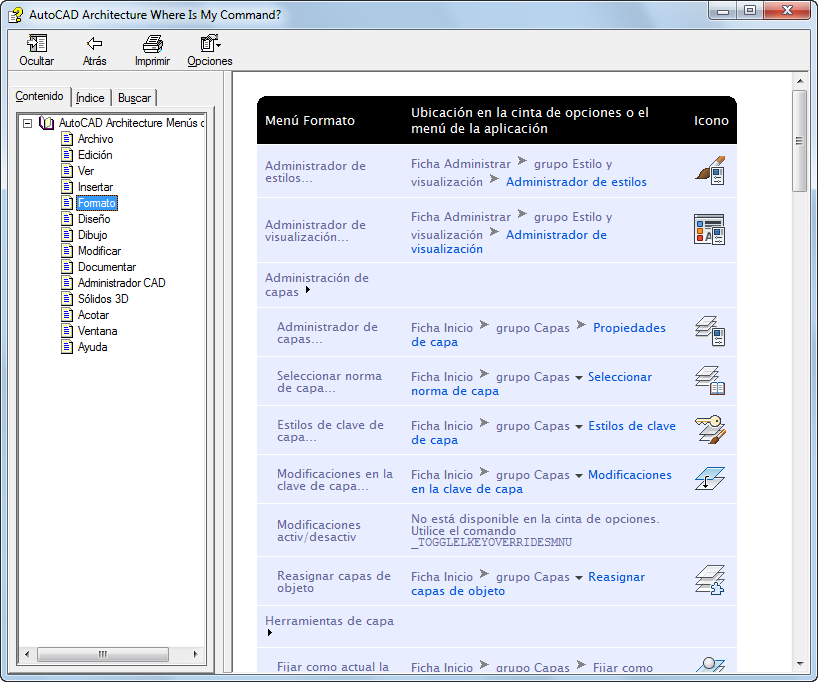Select the Sólidos 3D topic text

click(103, 299)
